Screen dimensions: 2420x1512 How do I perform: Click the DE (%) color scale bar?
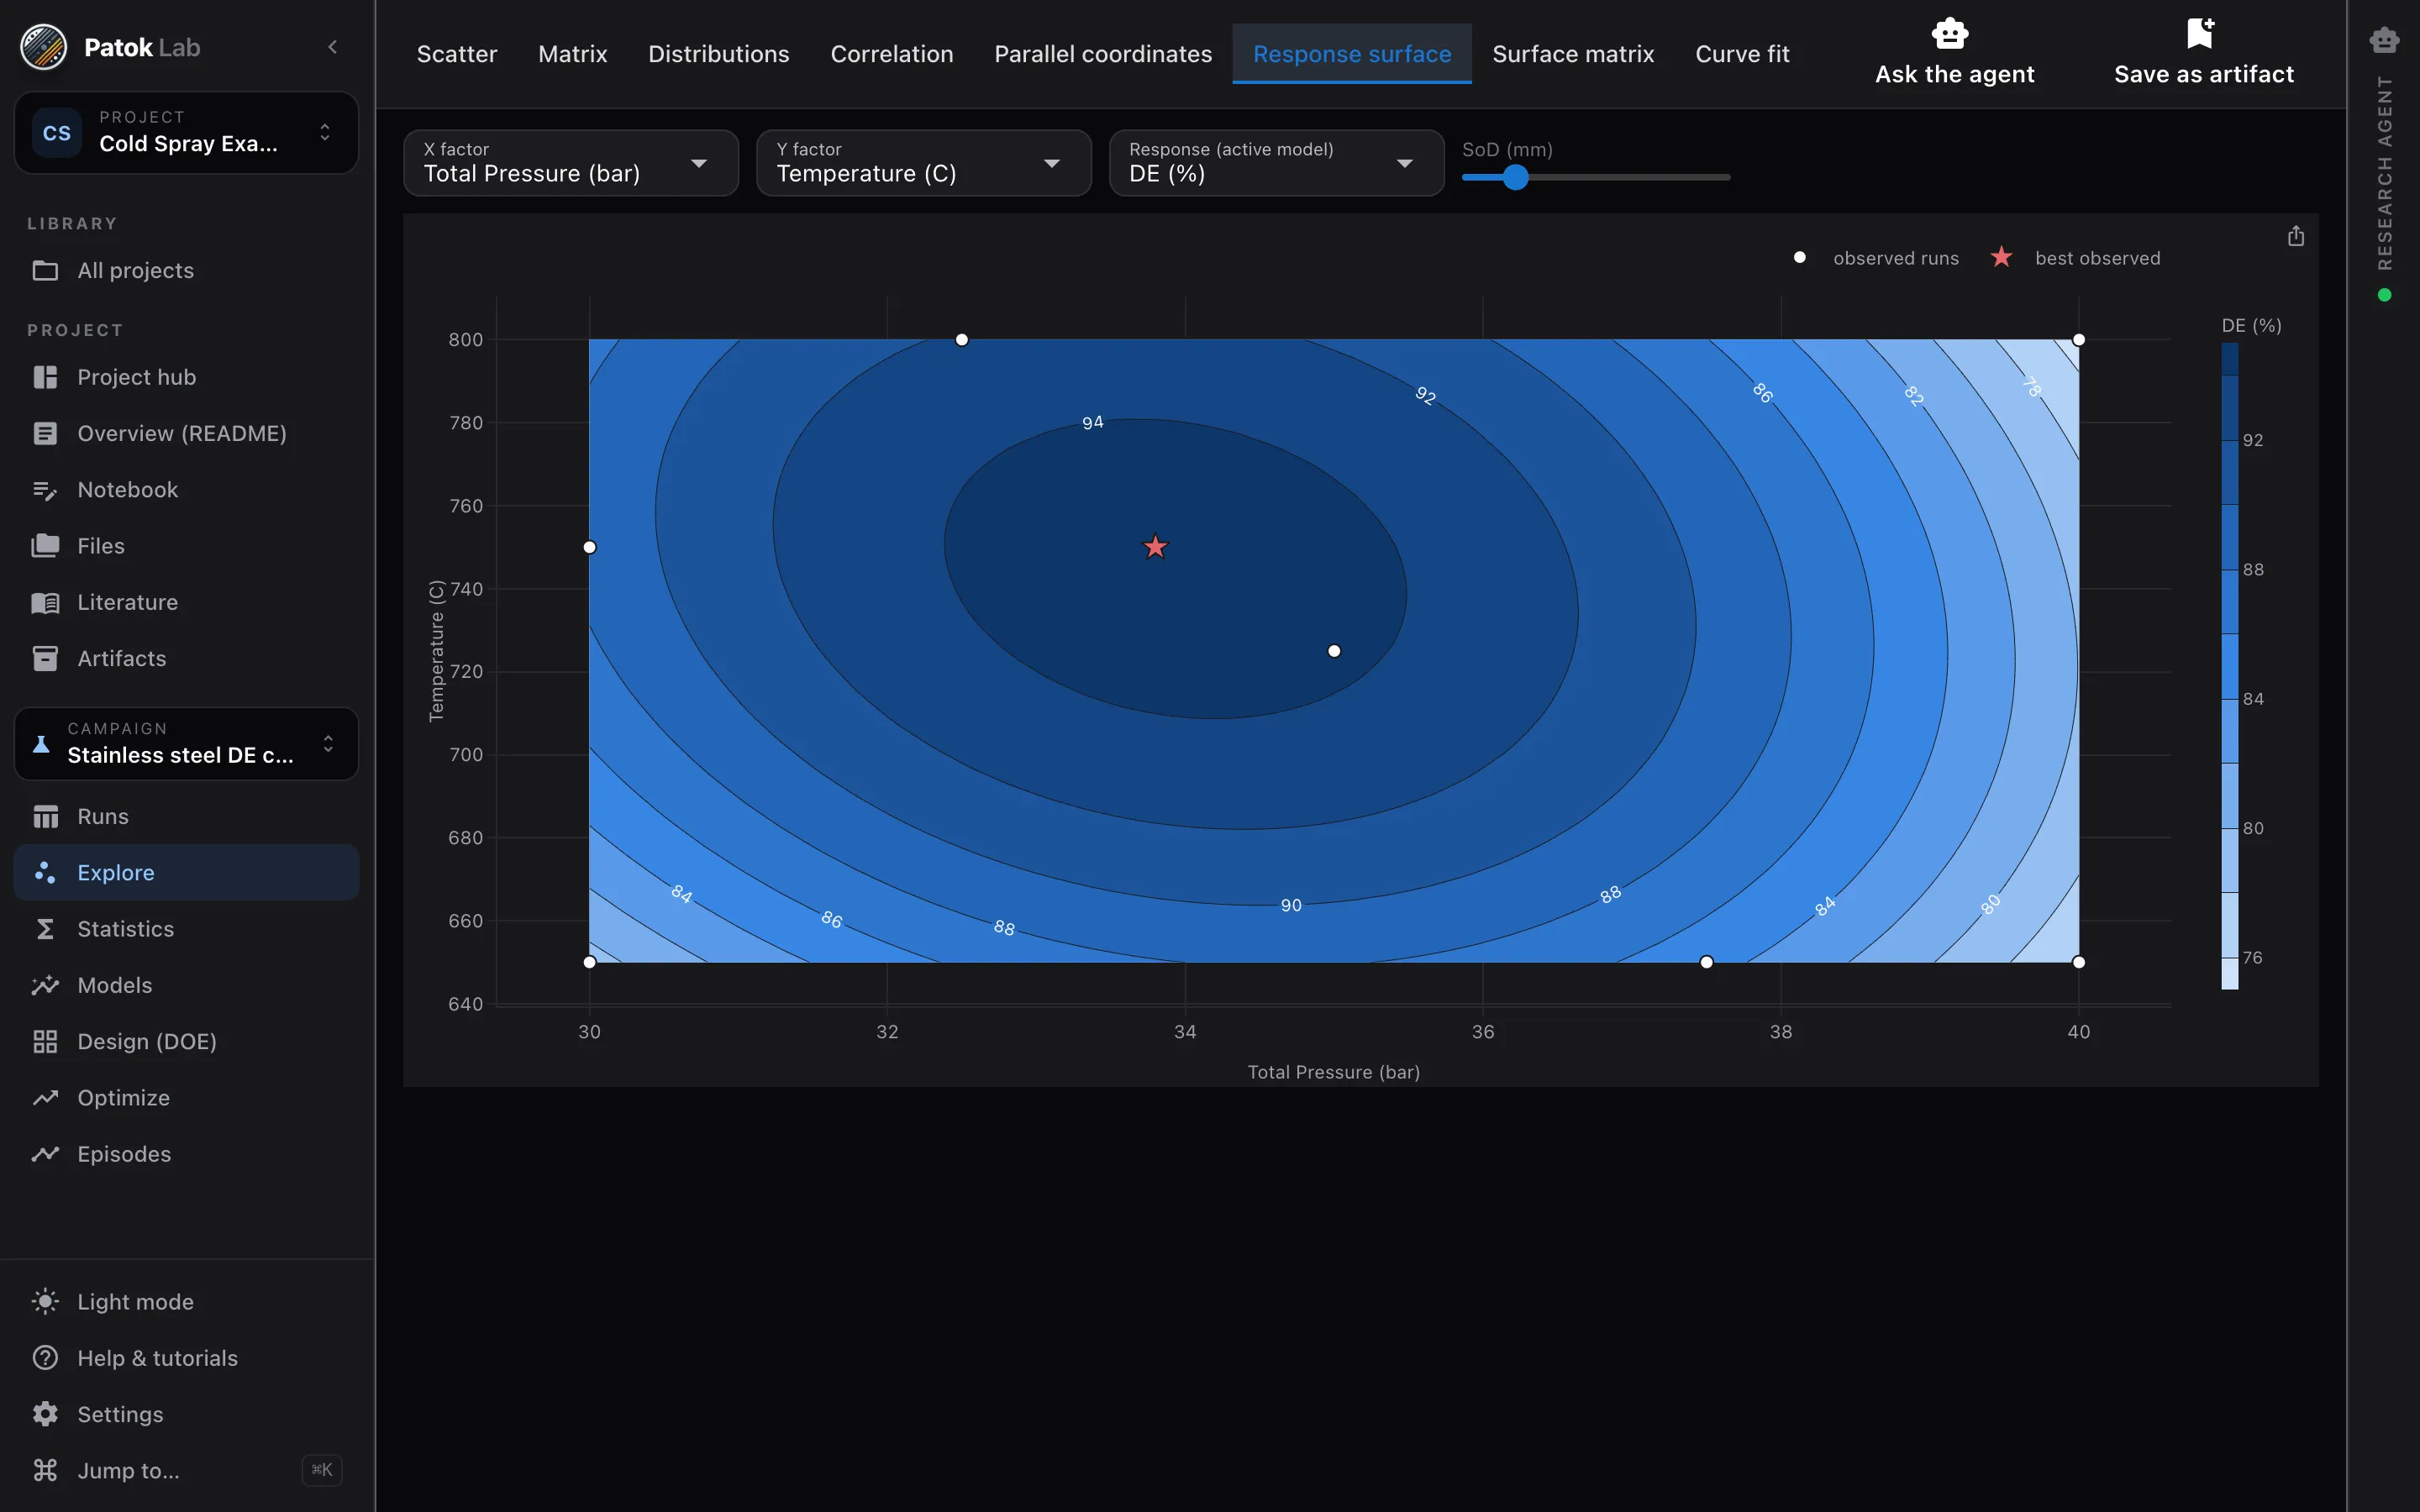coord(2230,666)
